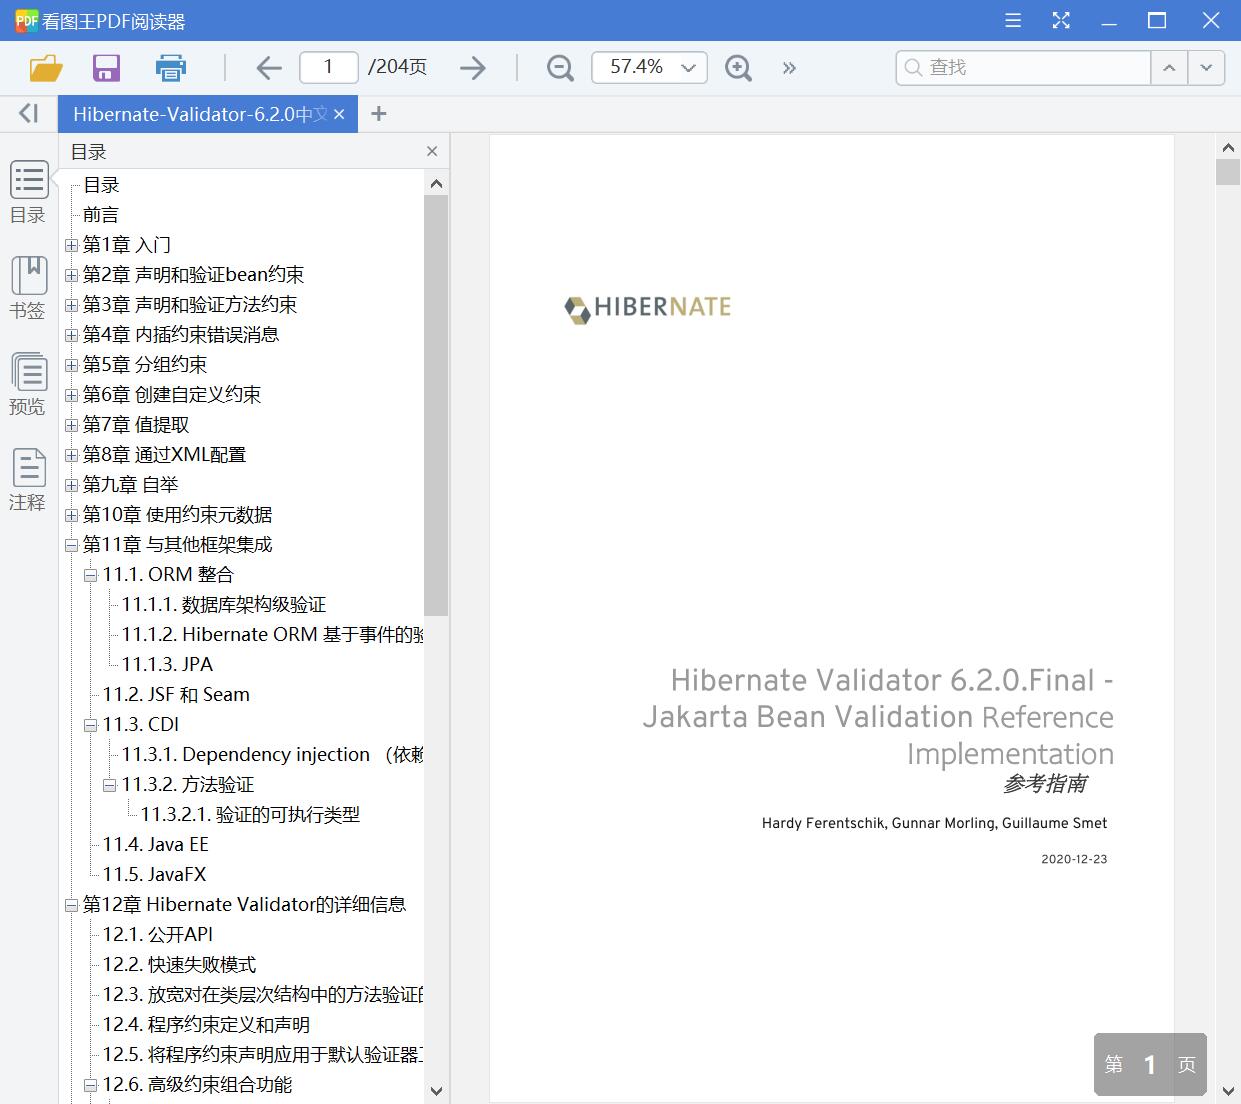Collapse the 11.1. ORM 整合 node
The width and height of the screenshot is (1241, 1104).
point(91,575)
